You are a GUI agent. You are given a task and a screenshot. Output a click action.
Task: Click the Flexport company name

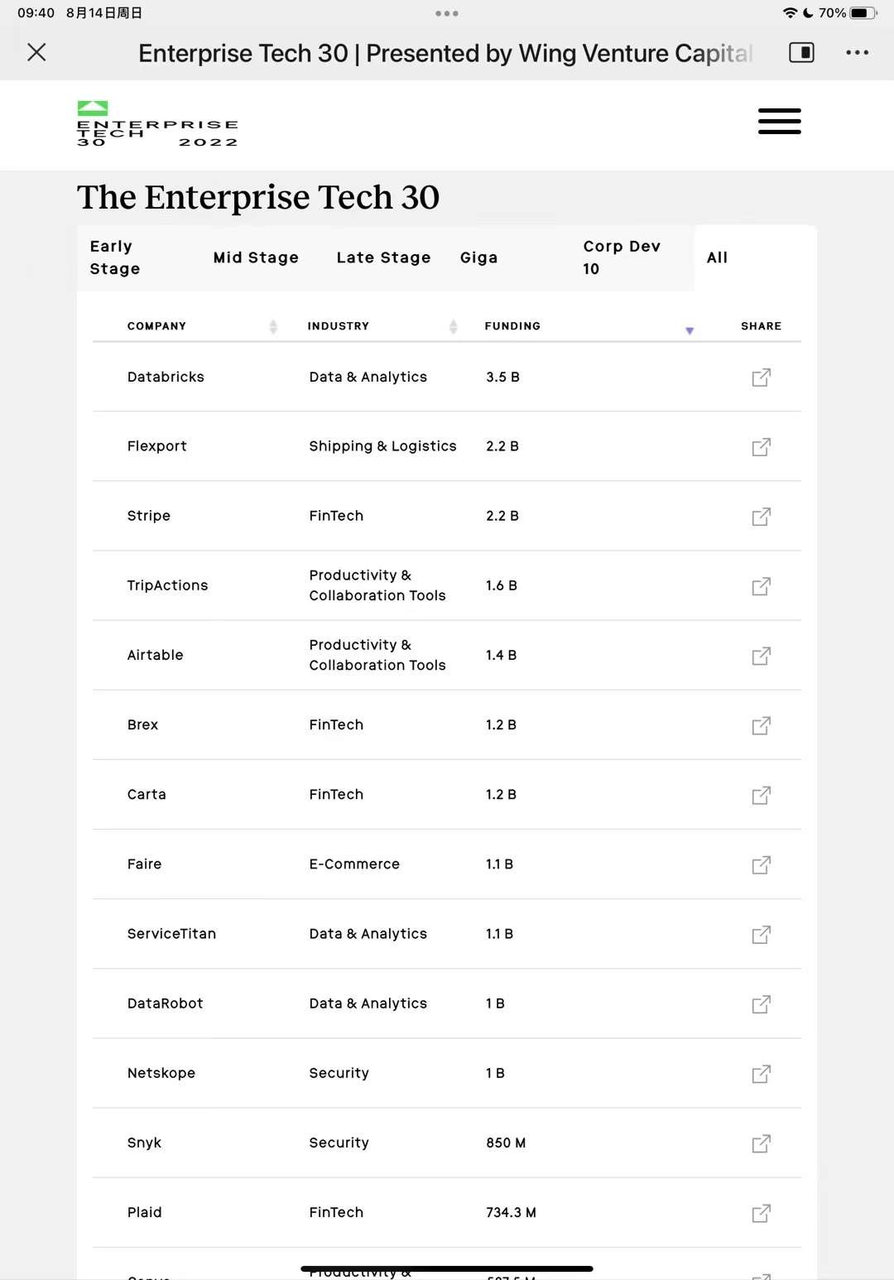click(157, 446)
